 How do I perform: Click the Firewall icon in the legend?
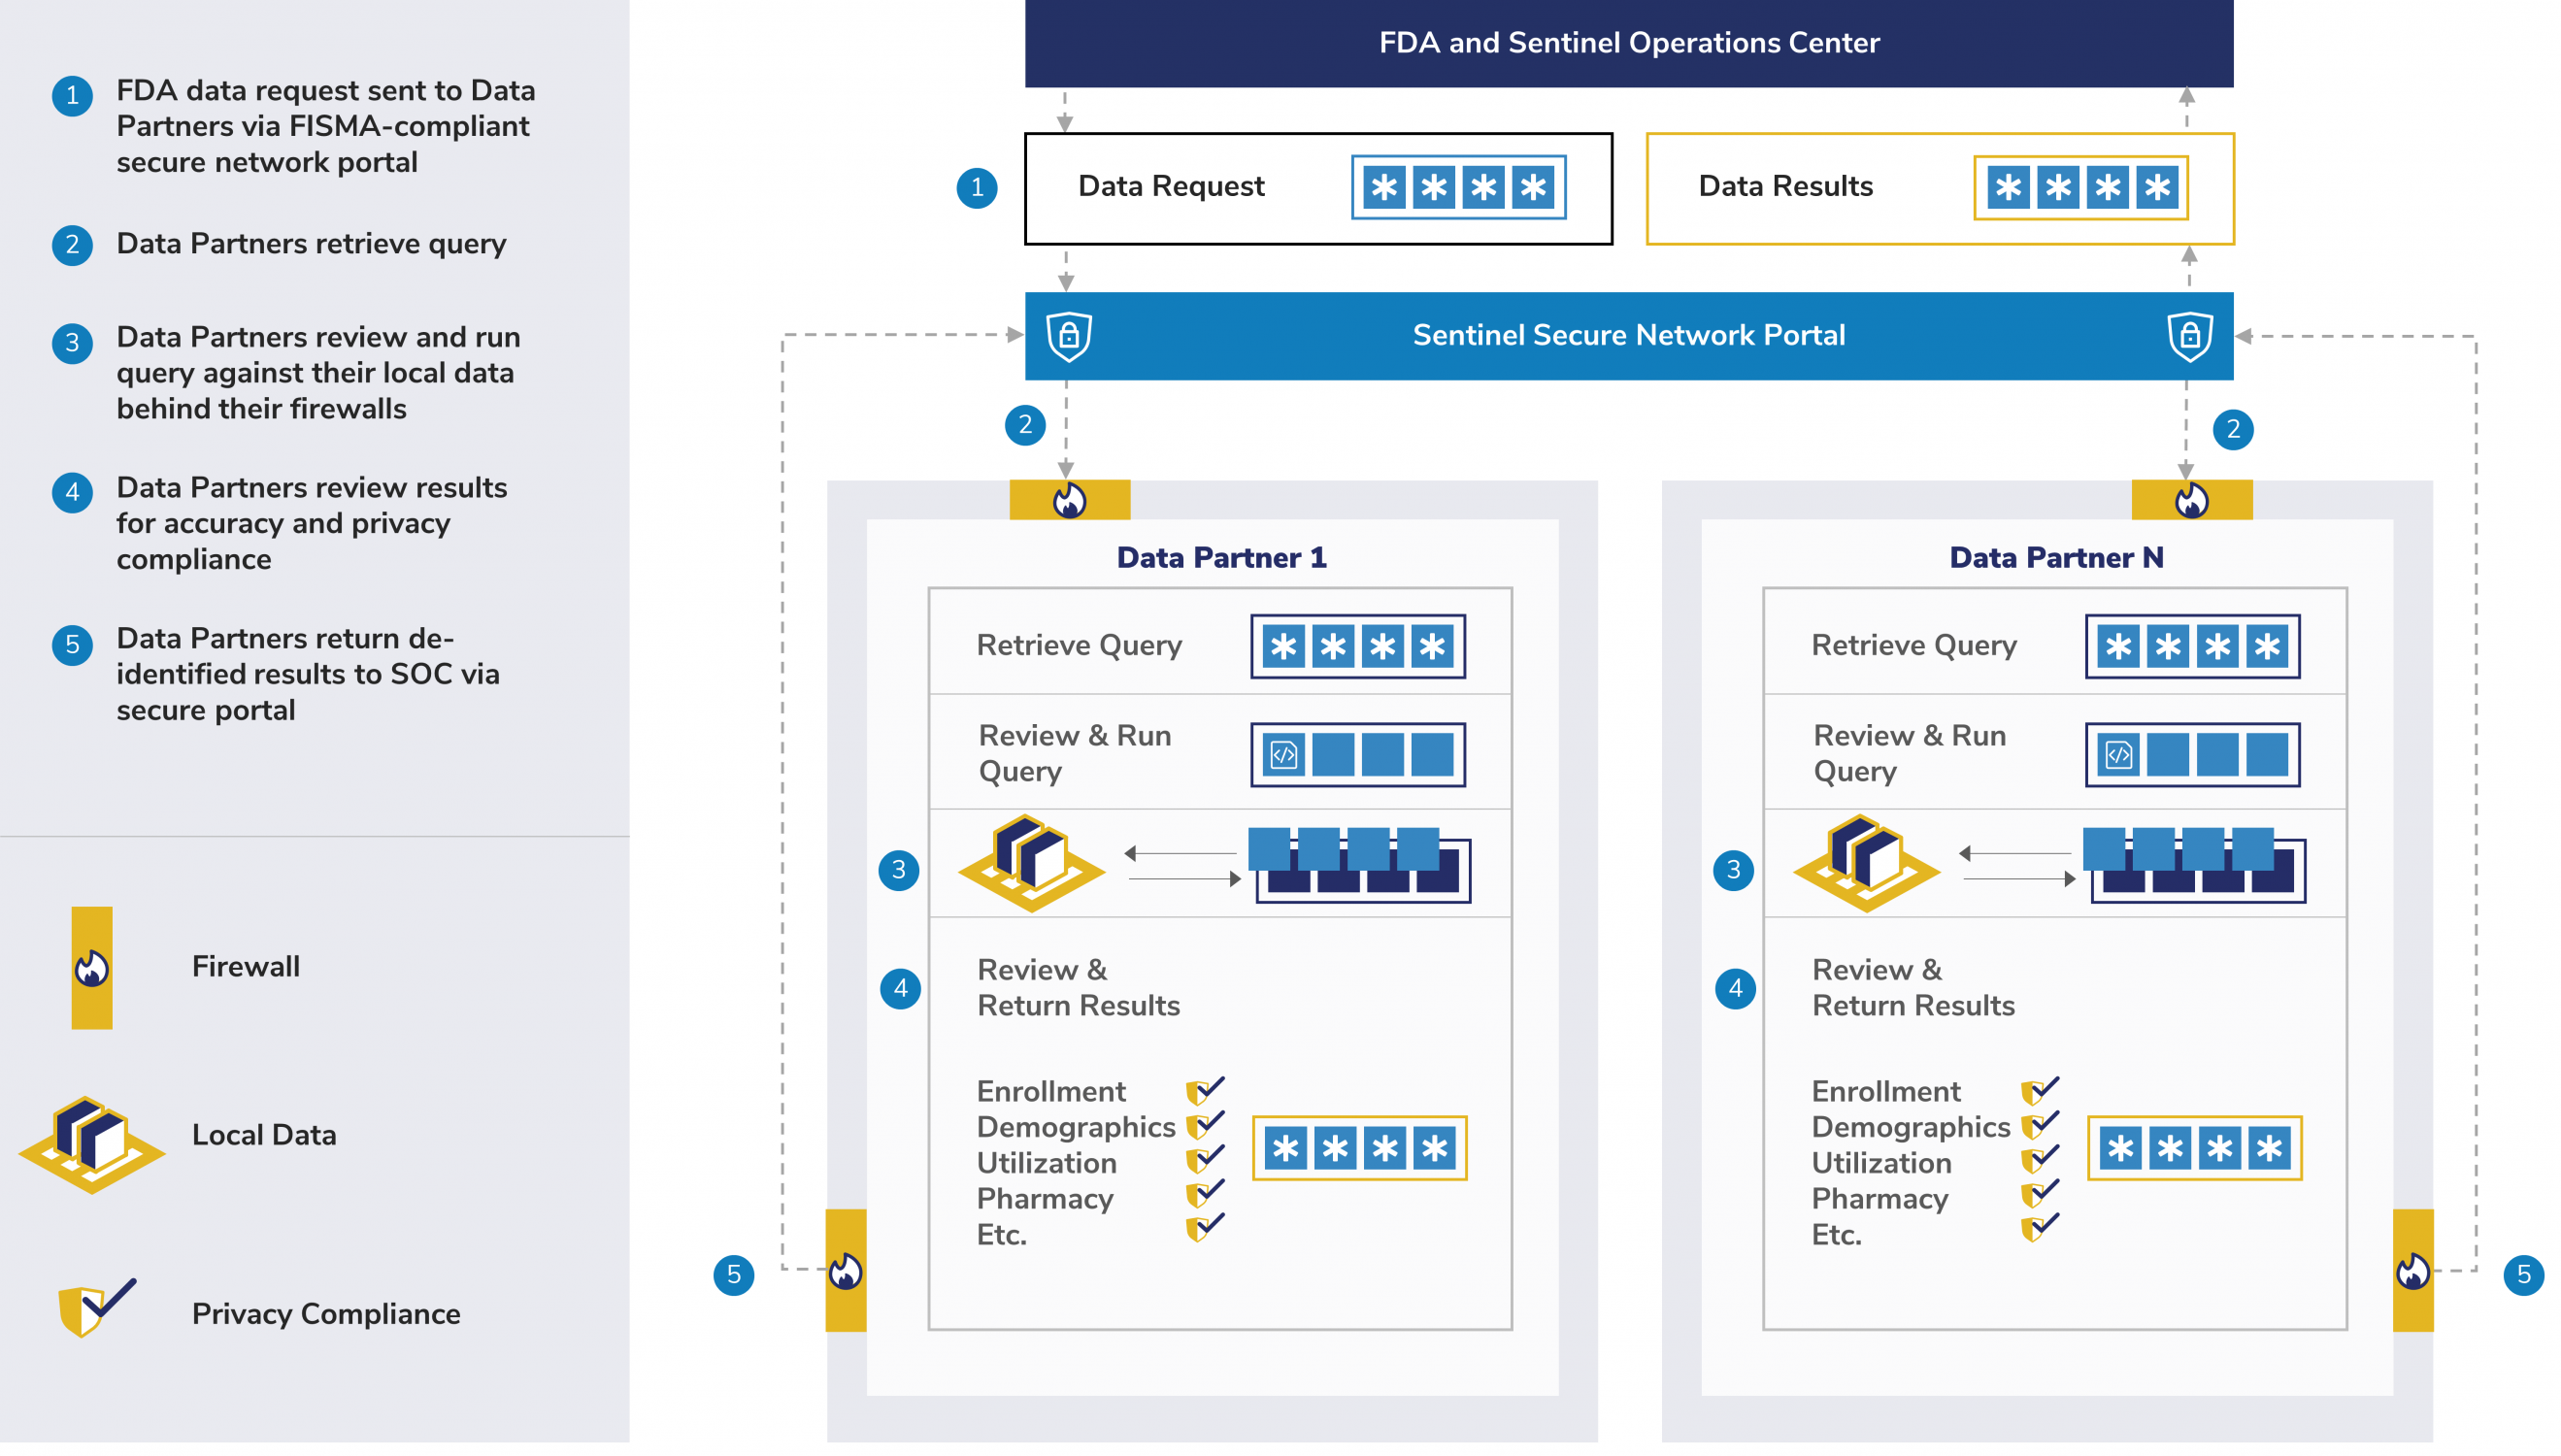tap(92, 967)
